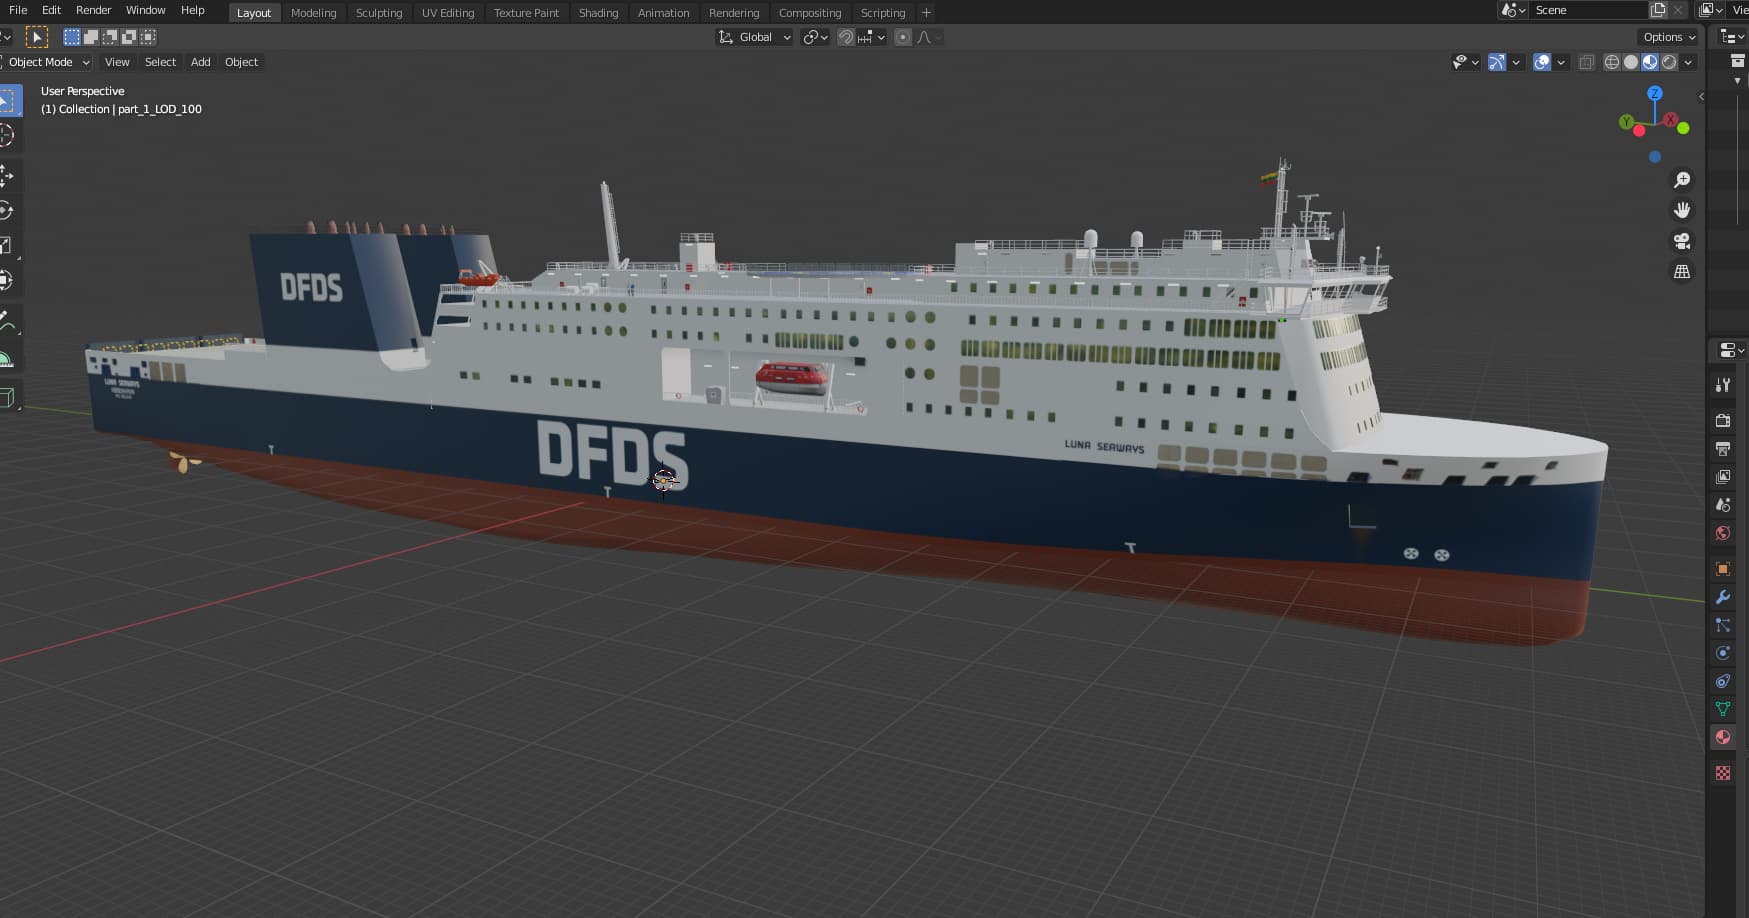Activate the Rotate tool
The width and height of the screenshot is (1749, 918).
pos(6,211)
